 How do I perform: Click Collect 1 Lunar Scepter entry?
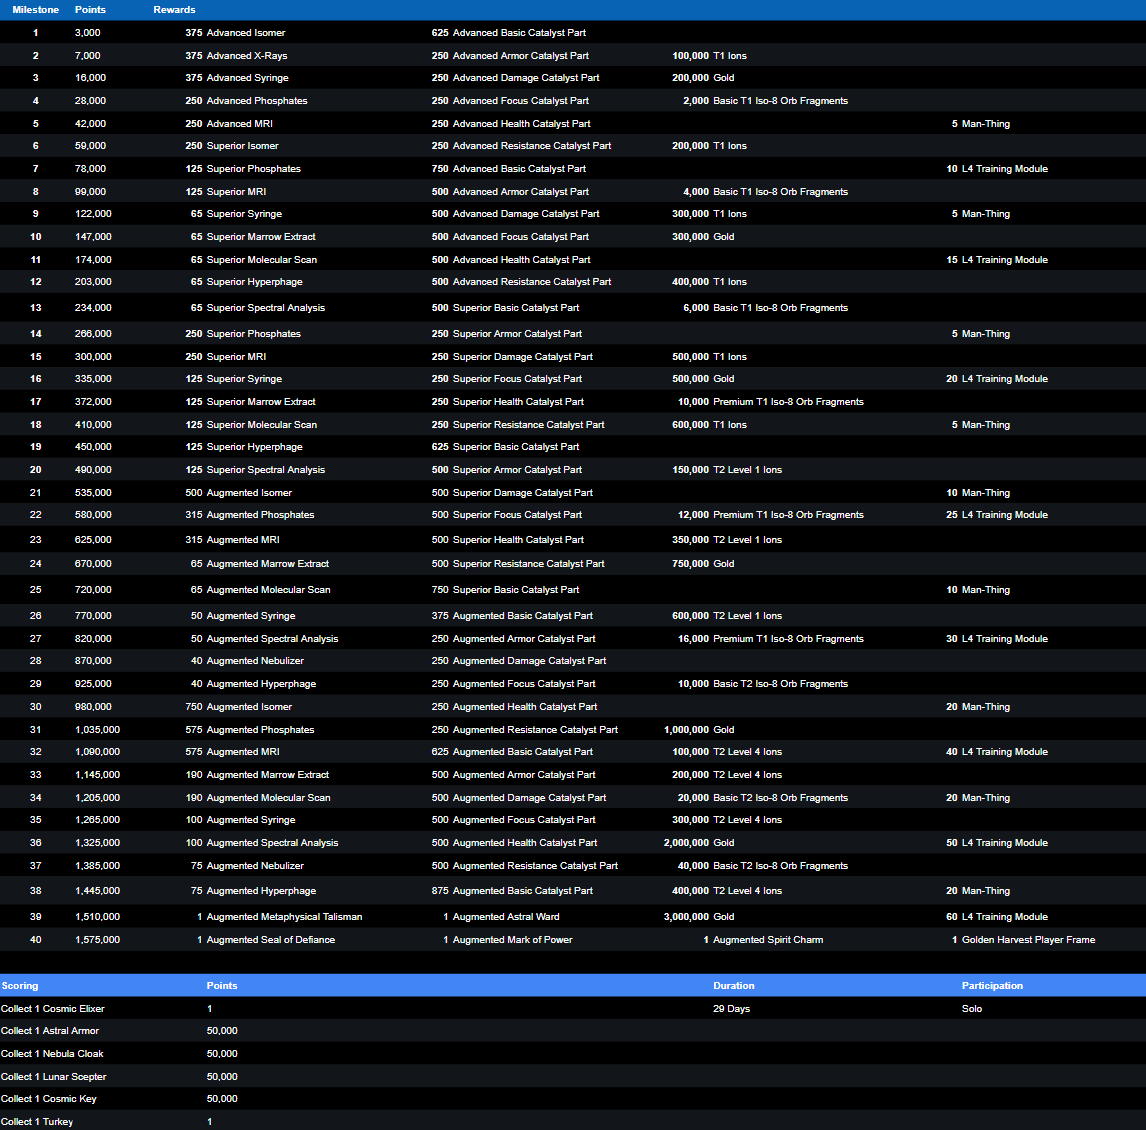[53, 1077]
